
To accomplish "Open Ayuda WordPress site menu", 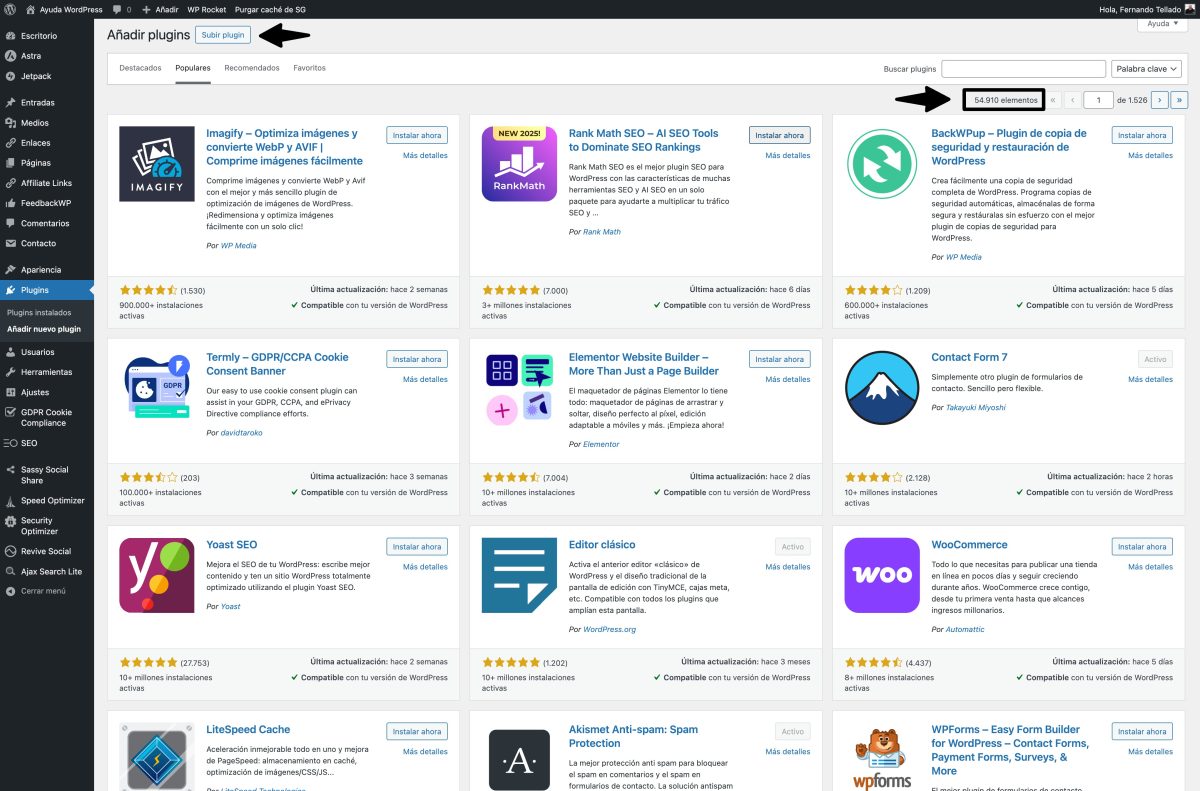I will [63, 9].
